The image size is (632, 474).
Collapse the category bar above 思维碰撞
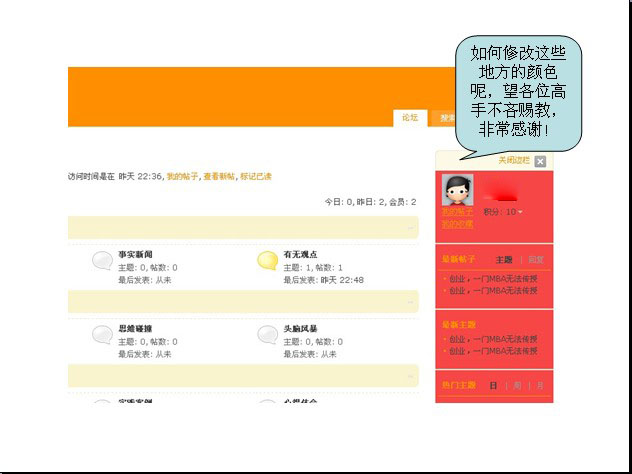click(411, 302)
